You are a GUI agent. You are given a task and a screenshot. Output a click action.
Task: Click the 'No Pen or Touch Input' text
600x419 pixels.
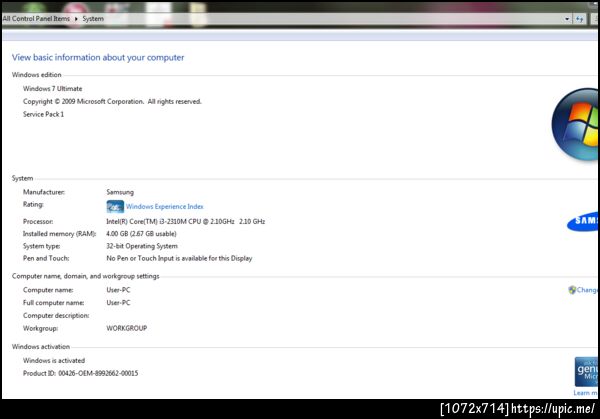(x=179, y=258)
